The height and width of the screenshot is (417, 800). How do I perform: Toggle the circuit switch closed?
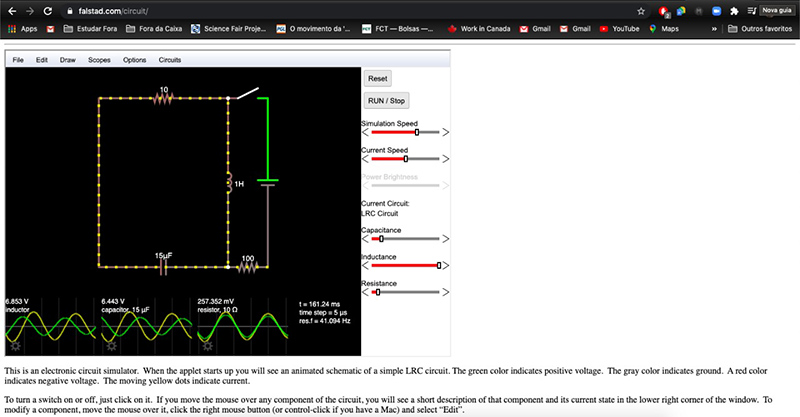[246, 93]
